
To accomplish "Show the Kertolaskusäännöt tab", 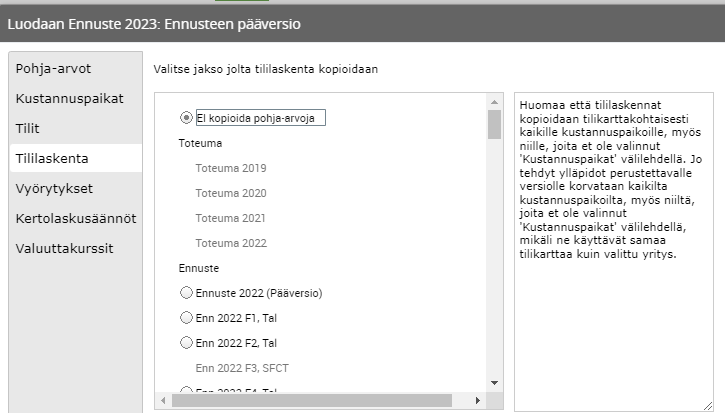I will point(75,218).
